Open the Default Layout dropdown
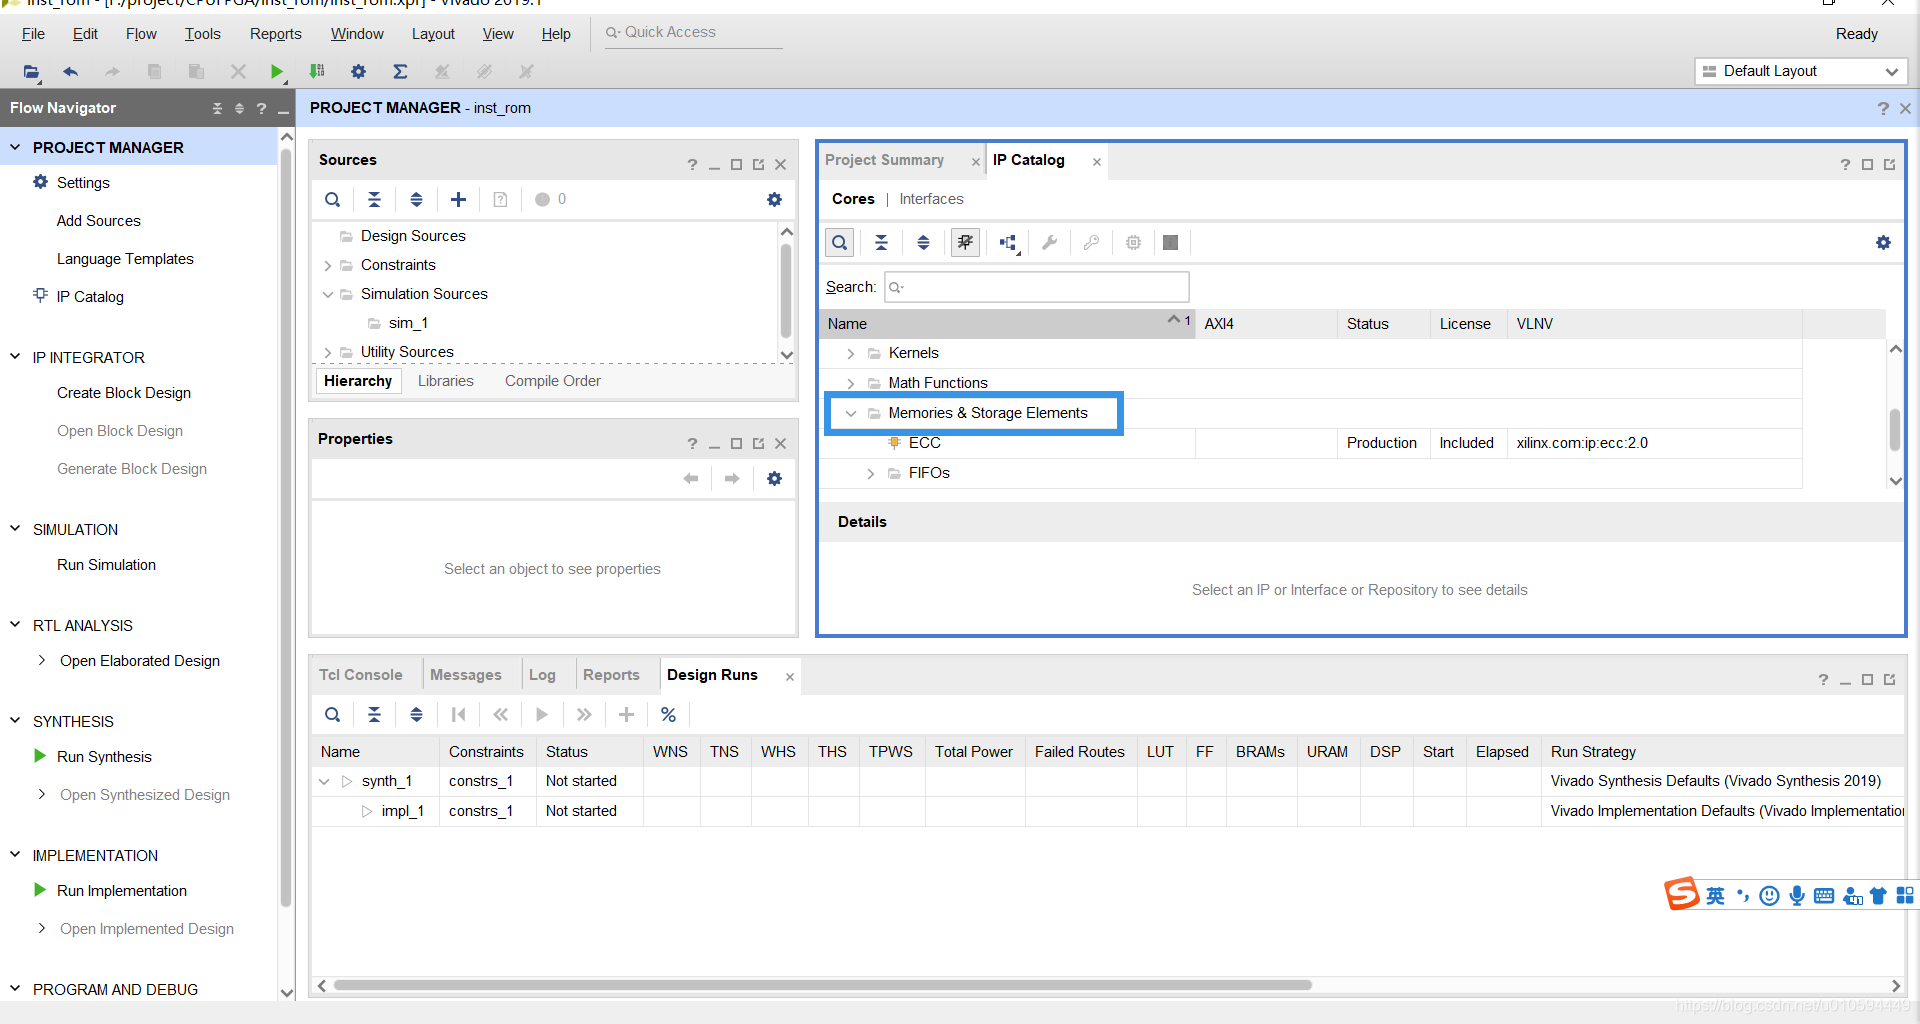This screenshot has height=1024, width=1920. click(1801, 71)
